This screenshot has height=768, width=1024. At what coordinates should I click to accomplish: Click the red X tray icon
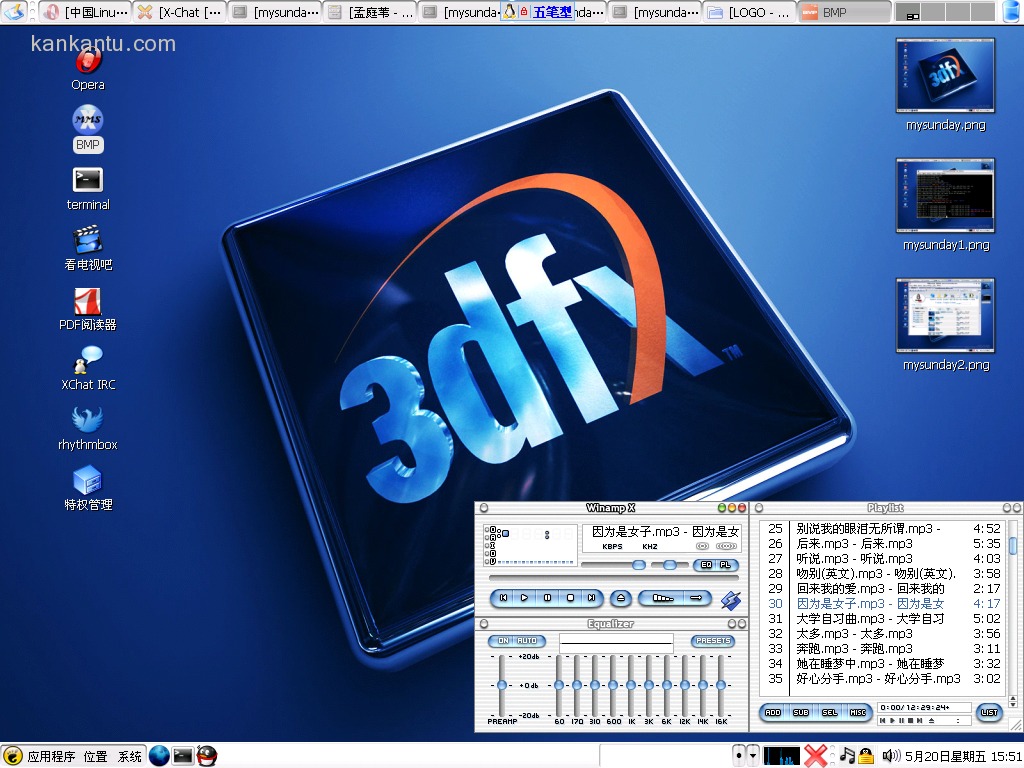816,756
